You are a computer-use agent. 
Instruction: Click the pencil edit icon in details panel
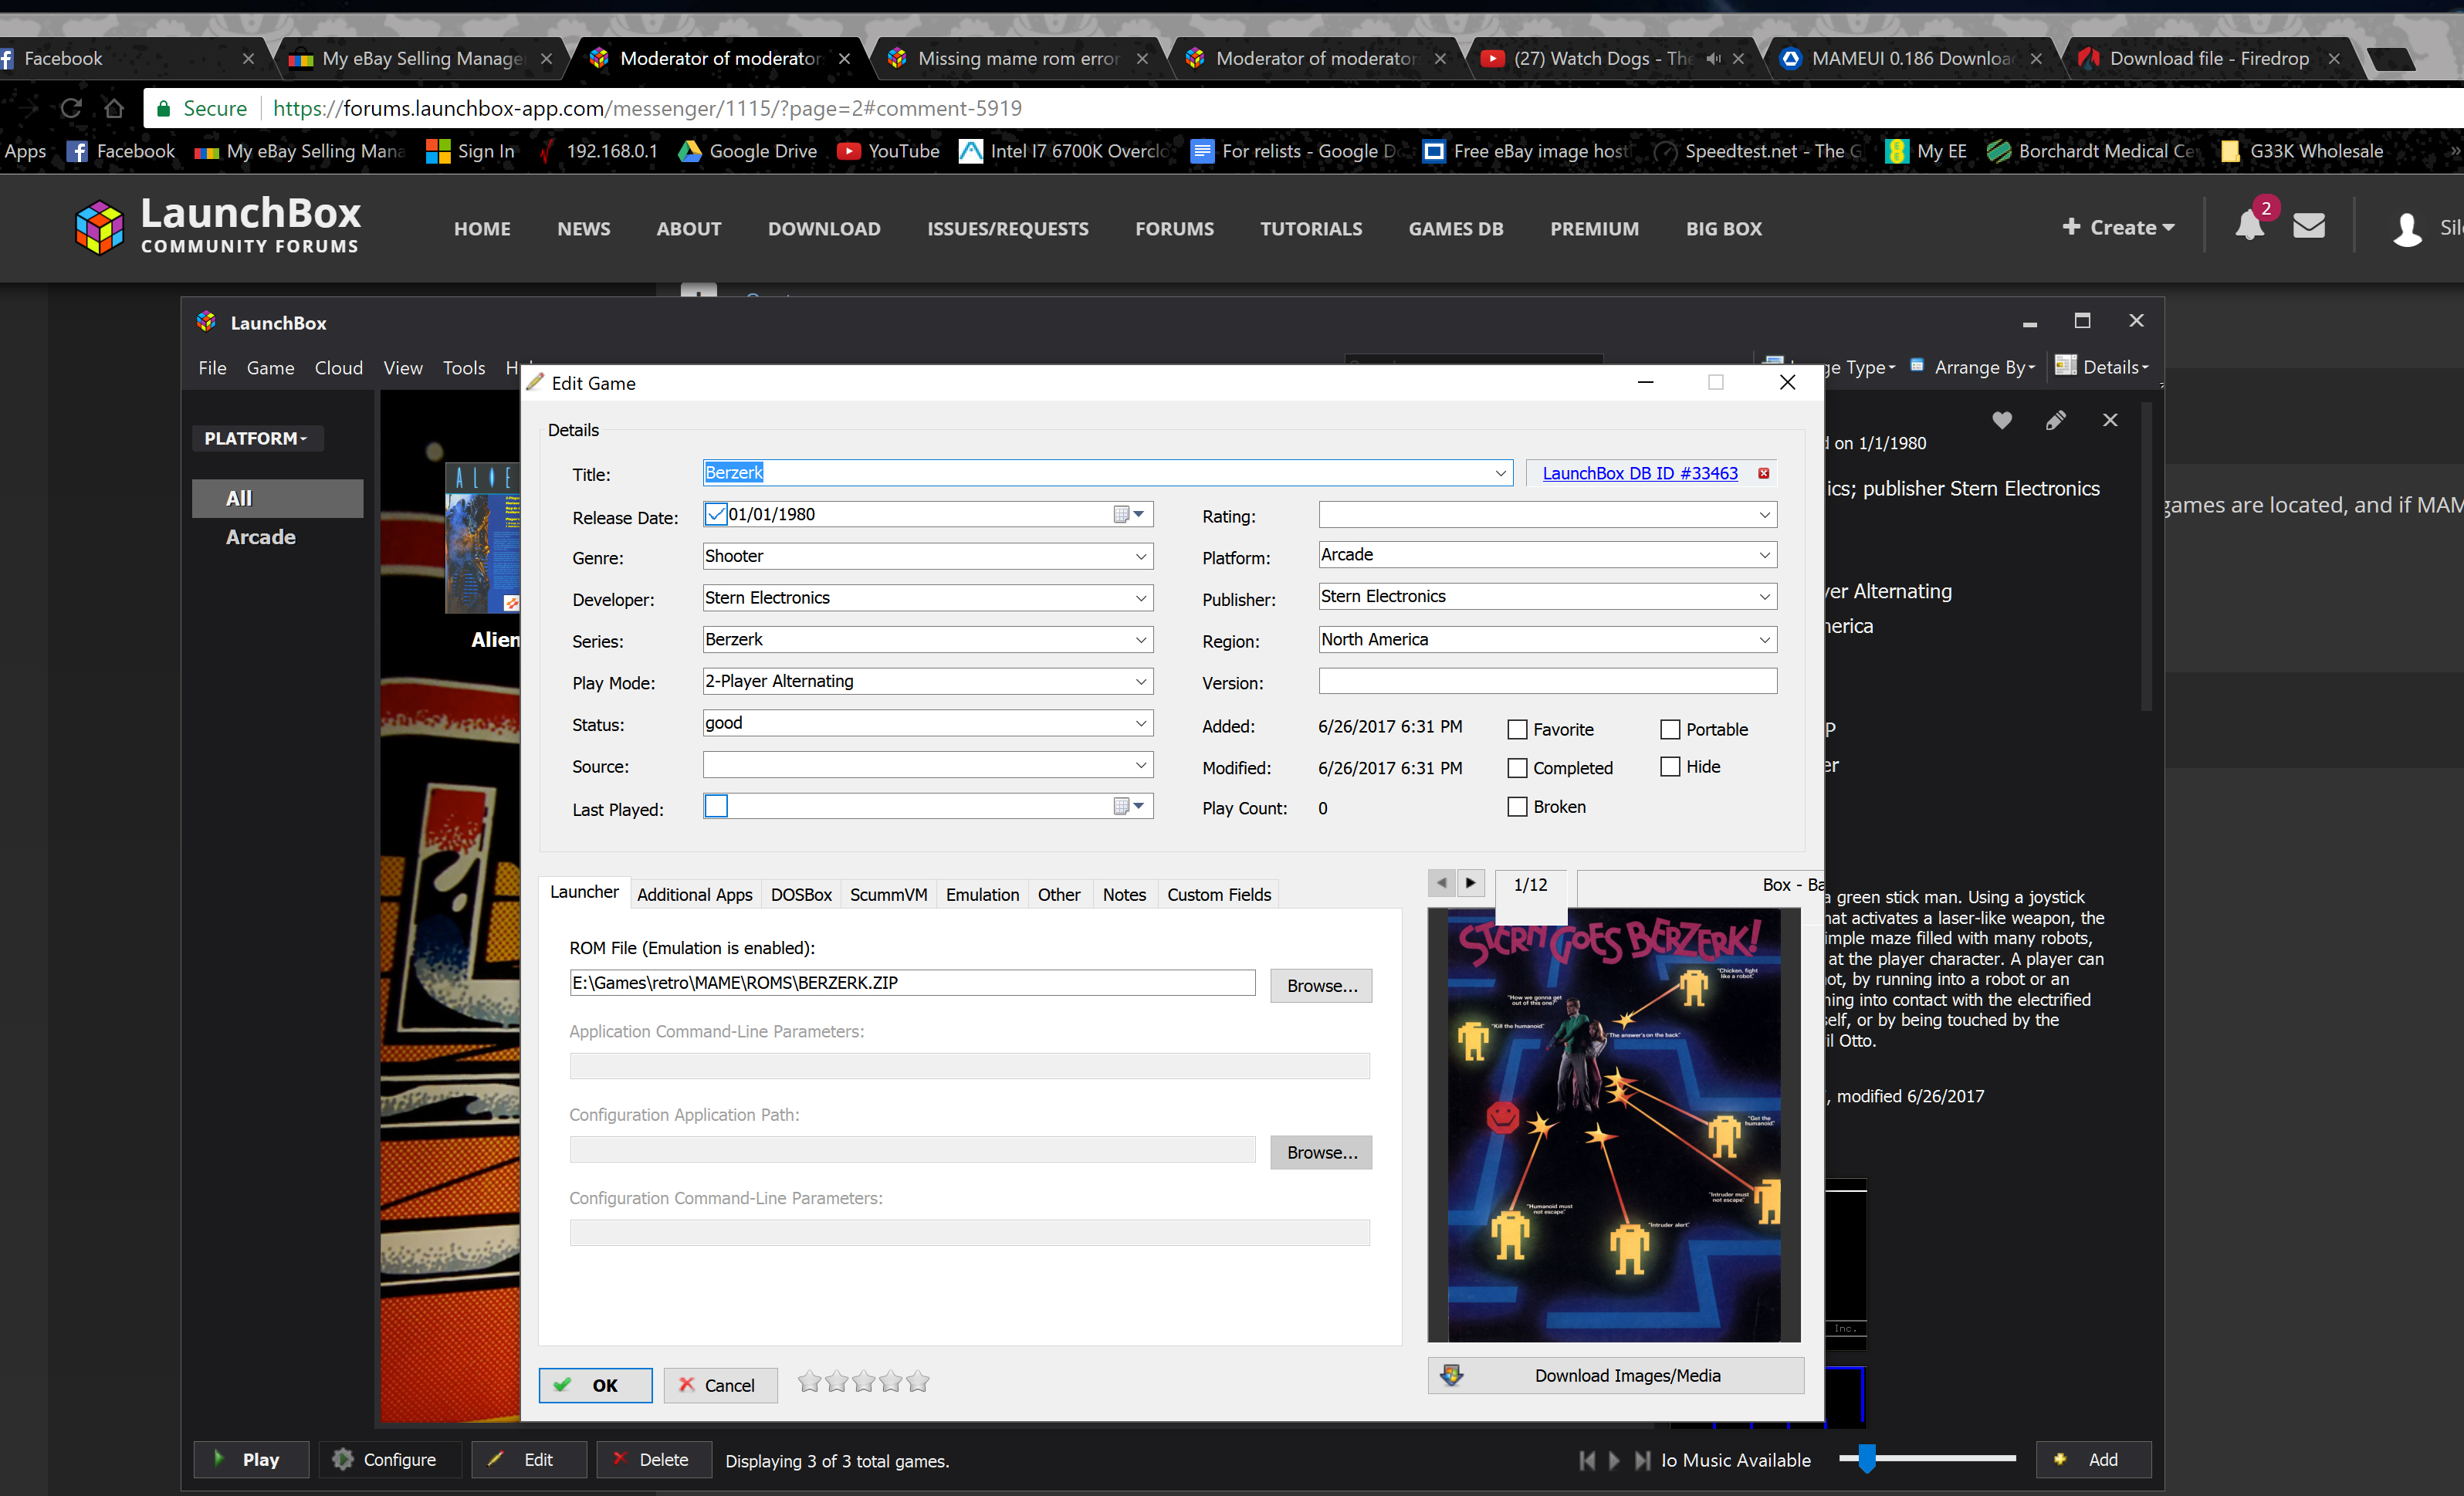(2055, 421)
